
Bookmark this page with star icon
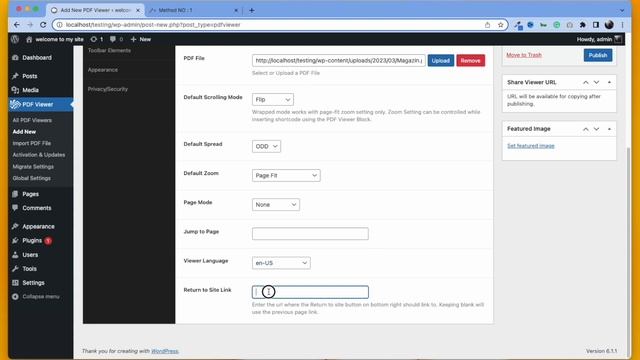[500, 25]
